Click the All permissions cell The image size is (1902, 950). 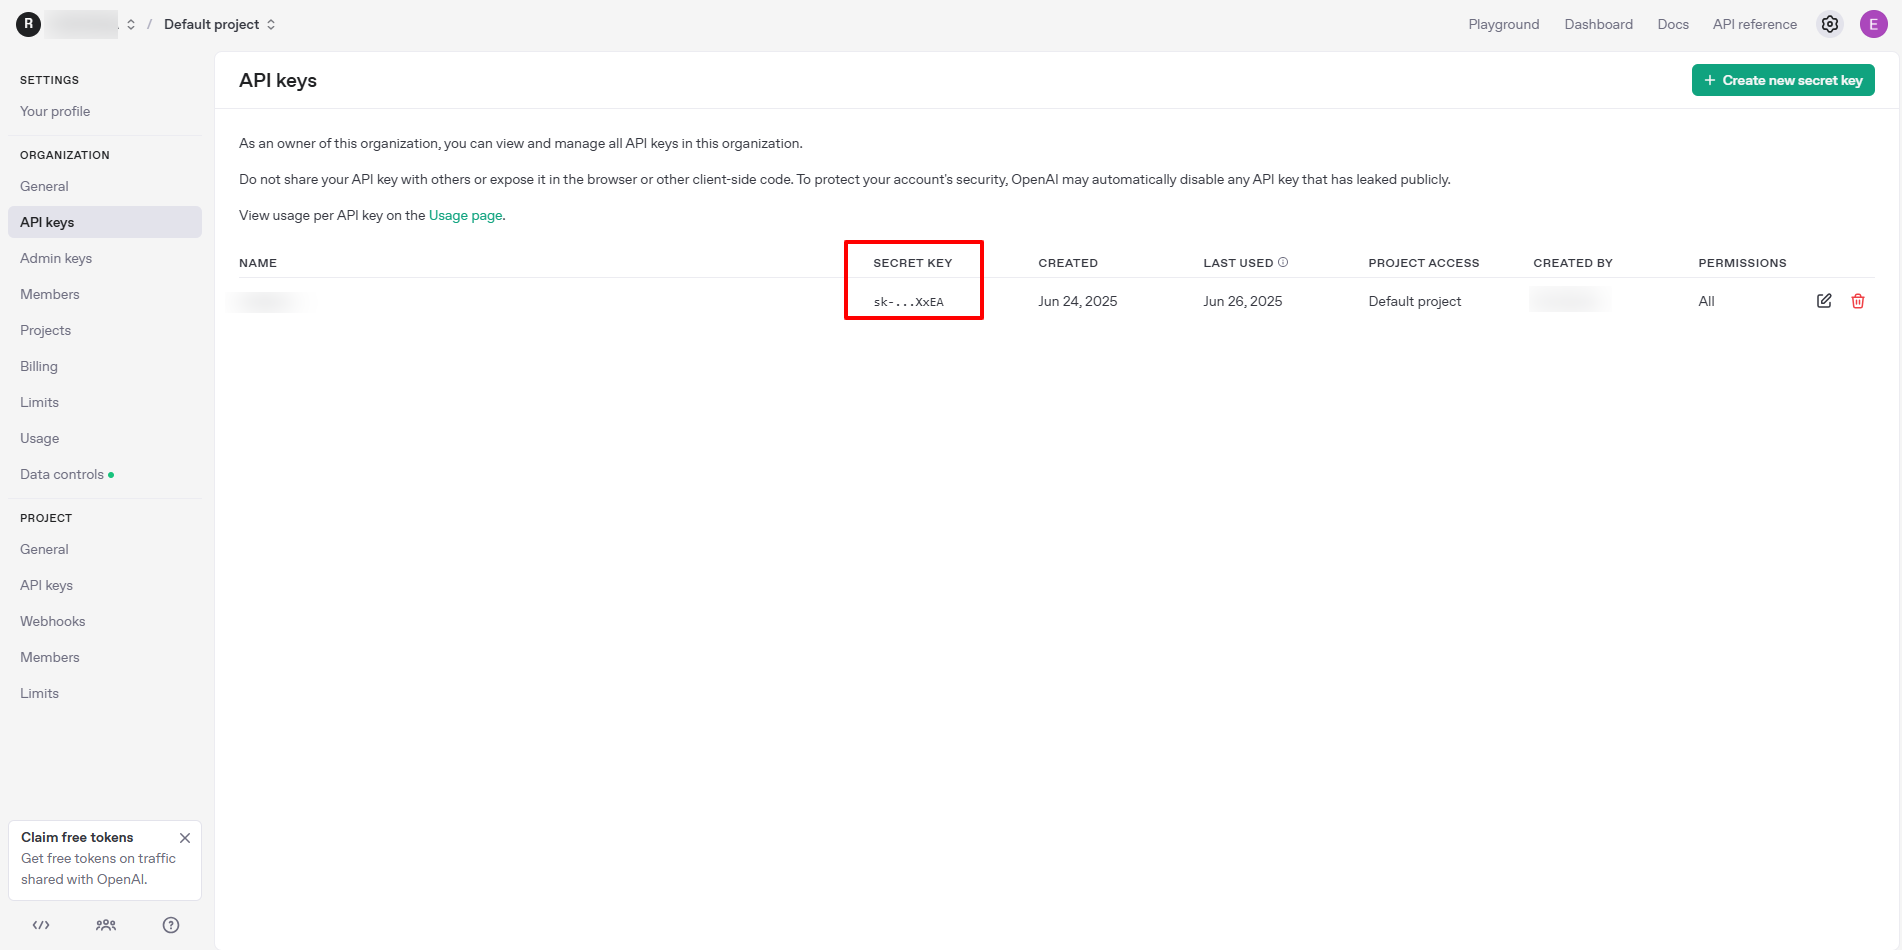click(x=1706, y=301)
